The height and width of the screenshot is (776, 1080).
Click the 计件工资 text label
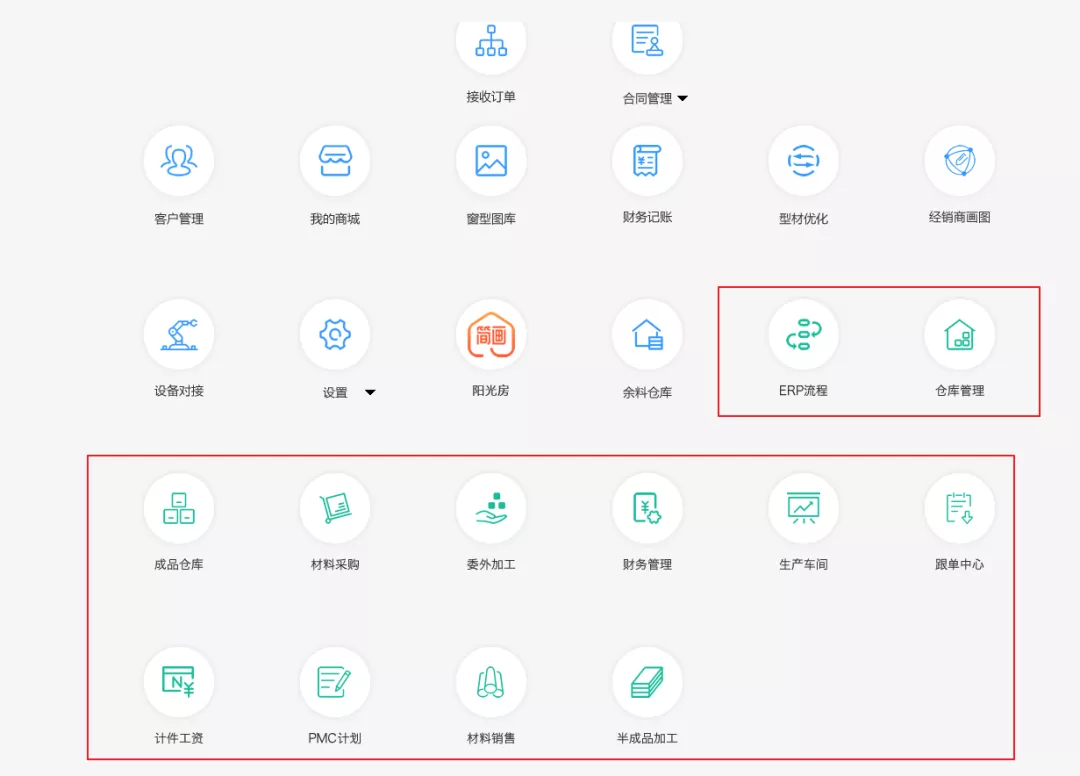[x=179, y=739]
